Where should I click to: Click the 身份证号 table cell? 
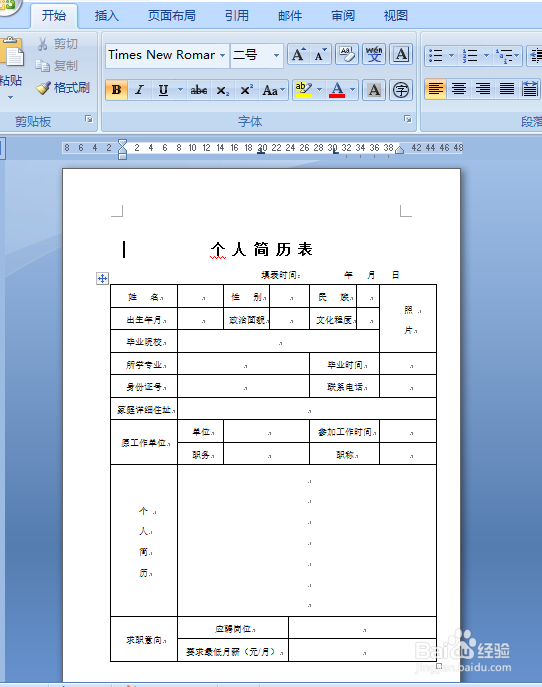coord(144,386)
